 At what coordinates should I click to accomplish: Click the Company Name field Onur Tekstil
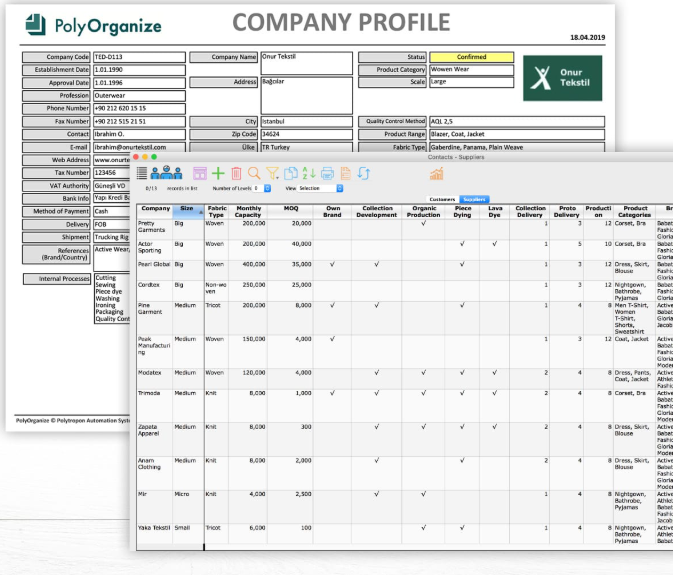click(306, 63)
